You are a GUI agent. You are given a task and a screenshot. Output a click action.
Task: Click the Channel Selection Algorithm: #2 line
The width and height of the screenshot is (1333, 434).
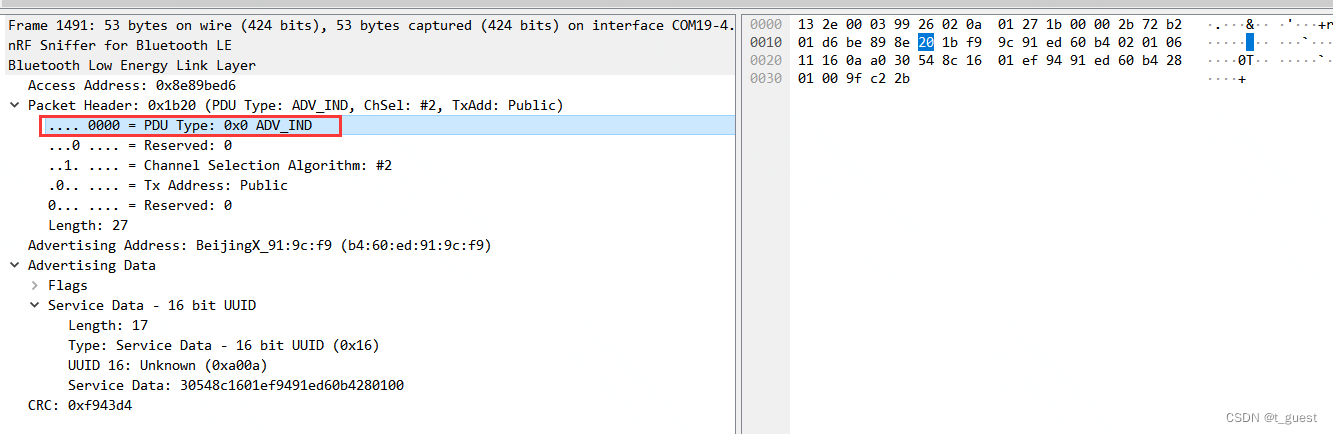[x=220, y=165]
